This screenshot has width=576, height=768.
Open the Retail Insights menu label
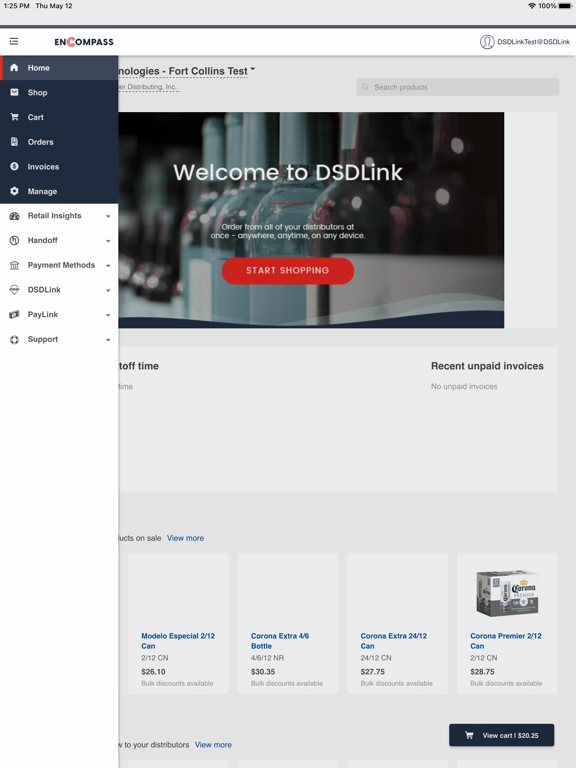(x=54, y=216)
